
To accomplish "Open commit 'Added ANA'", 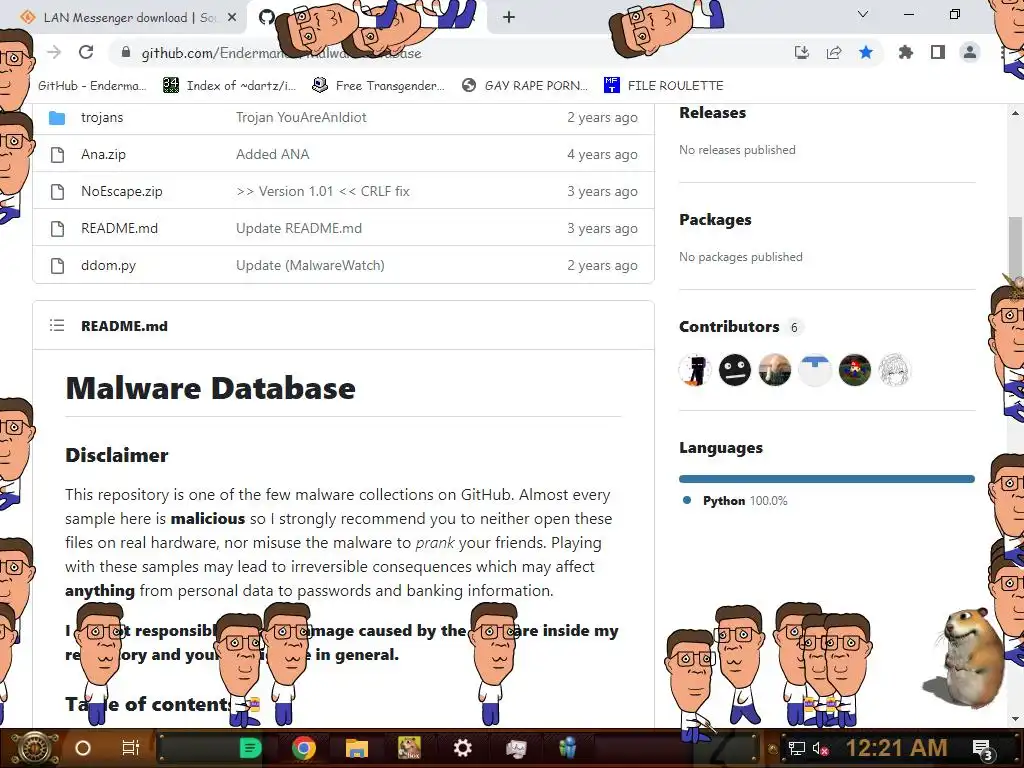I will click(272, 155).
